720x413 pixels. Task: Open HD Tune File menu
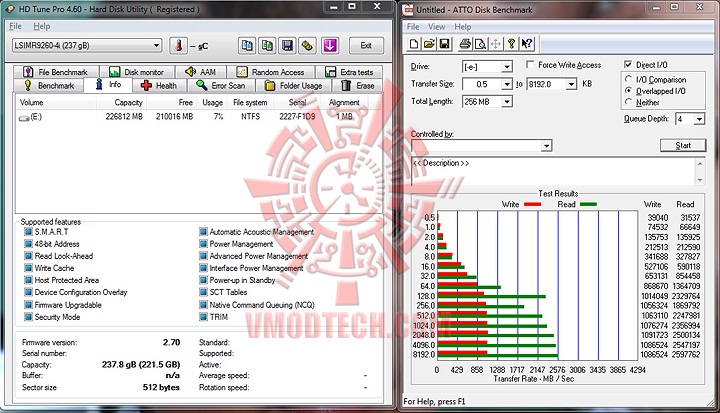point(15,26)
